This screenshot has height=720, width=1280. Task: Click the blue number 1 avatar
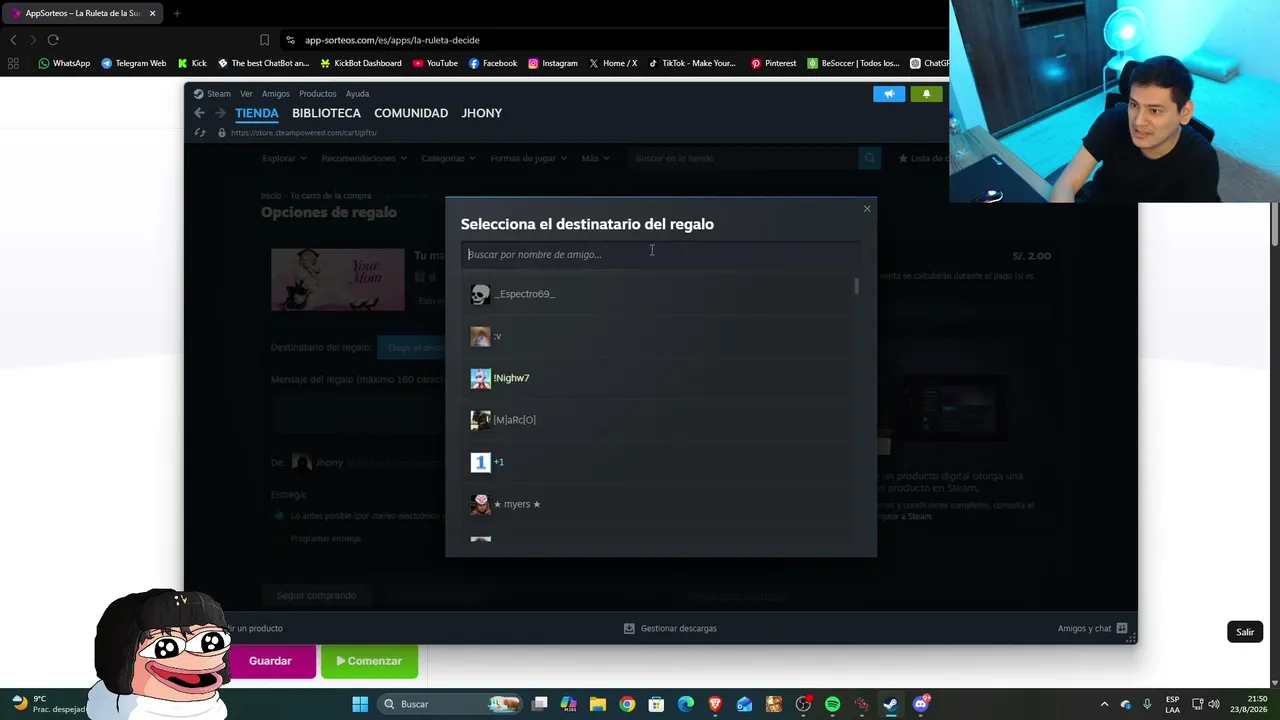coord(480,462)
